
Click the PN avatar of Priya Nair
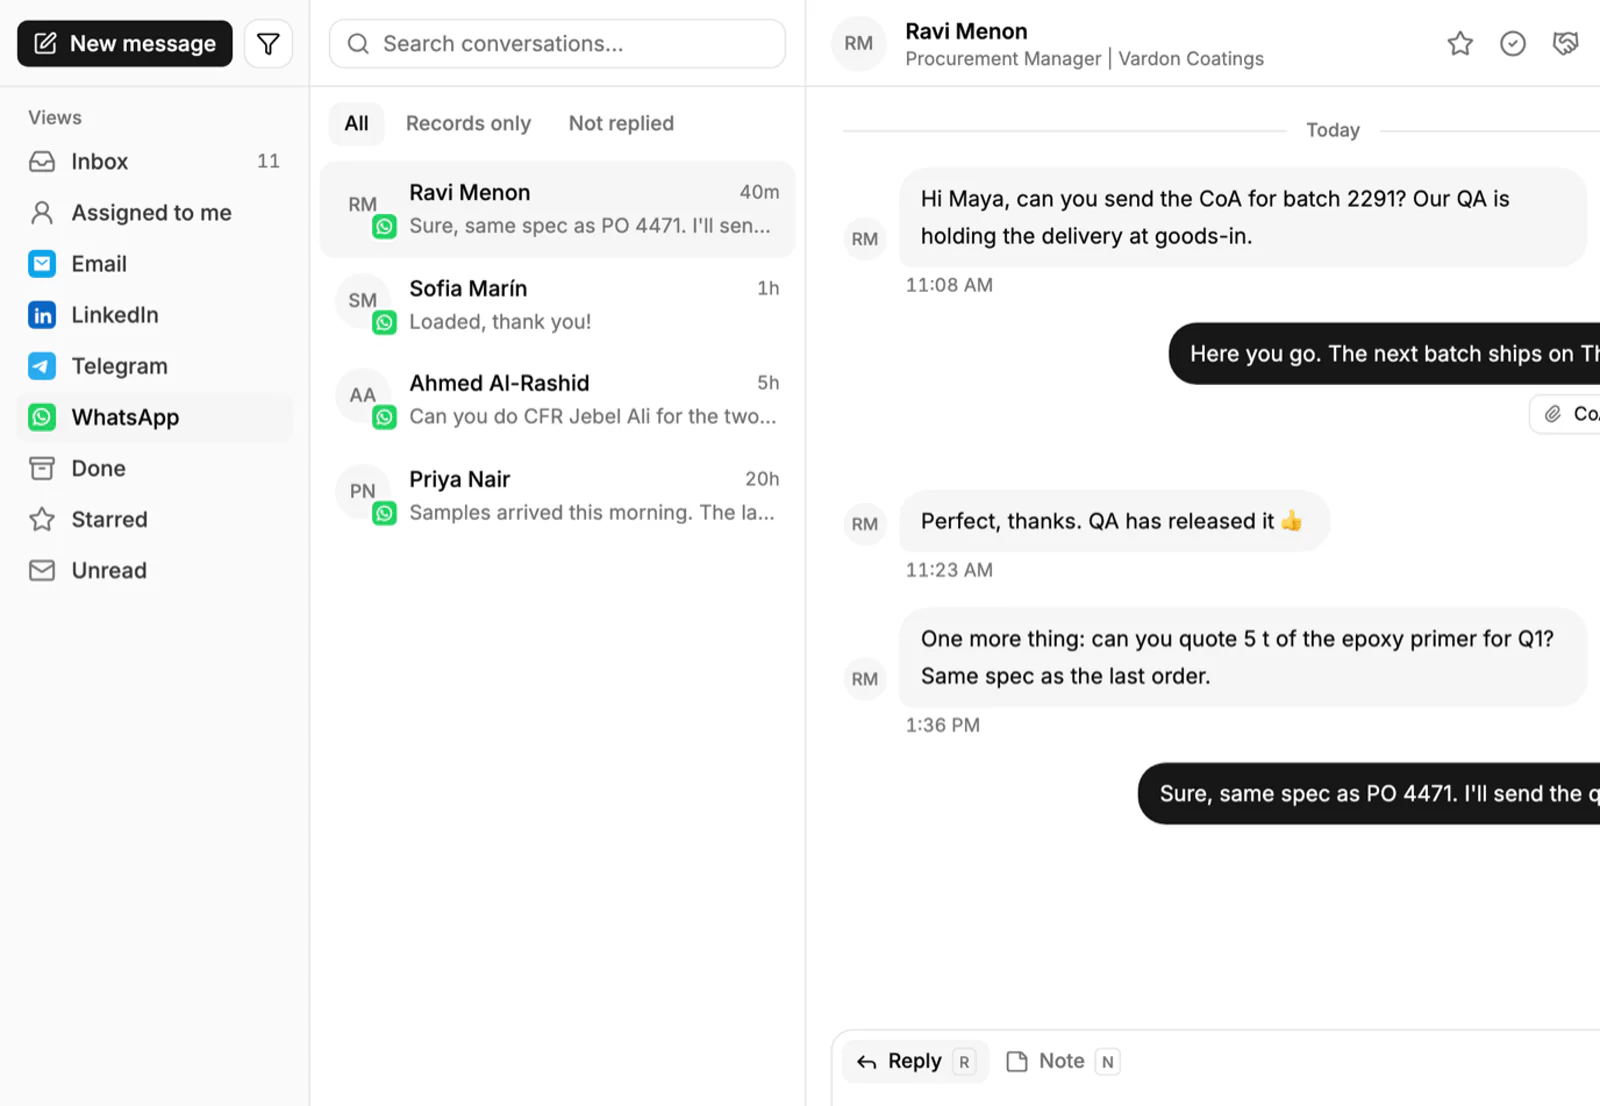pos(362,491)
